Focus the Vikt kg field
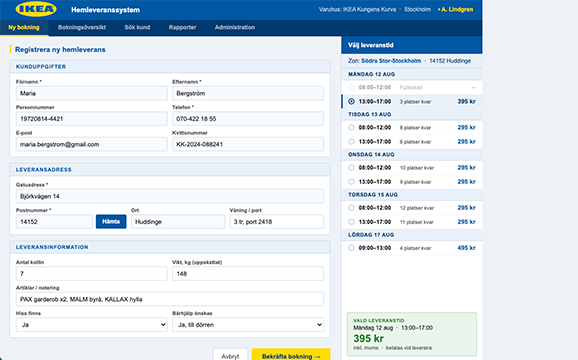This screenshot has height=360, width=578. [x=248, y=274]
